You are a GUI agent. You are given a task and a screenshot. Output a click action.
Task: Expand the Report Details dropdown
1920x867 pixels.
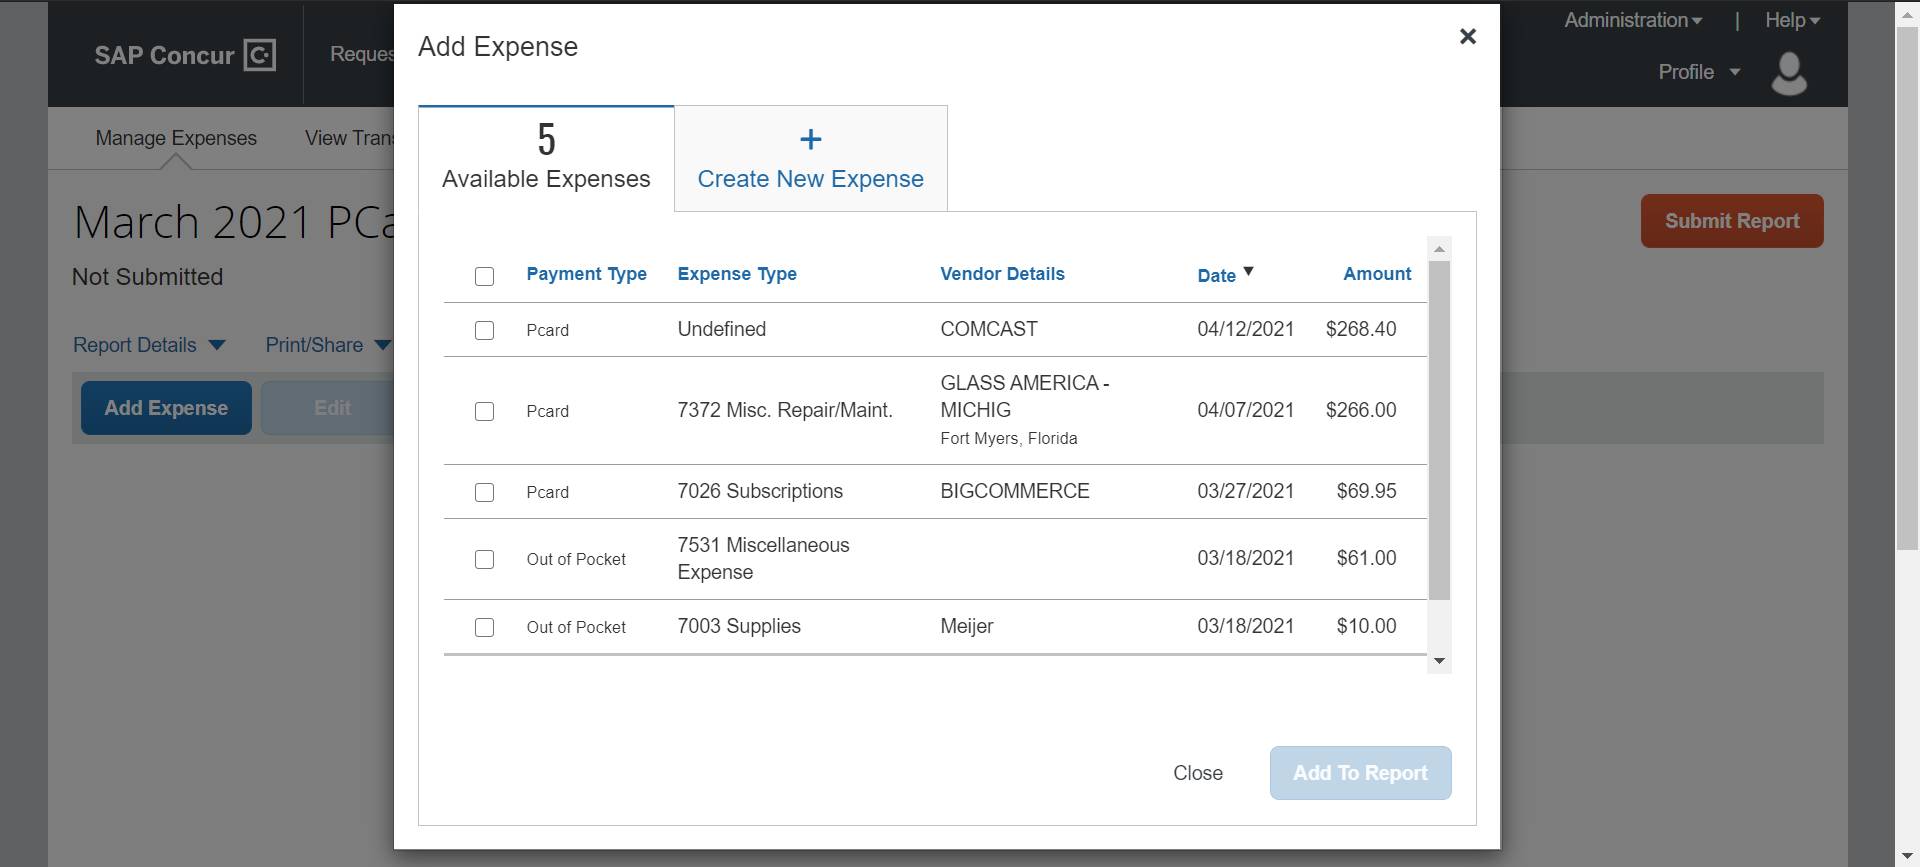149,345
